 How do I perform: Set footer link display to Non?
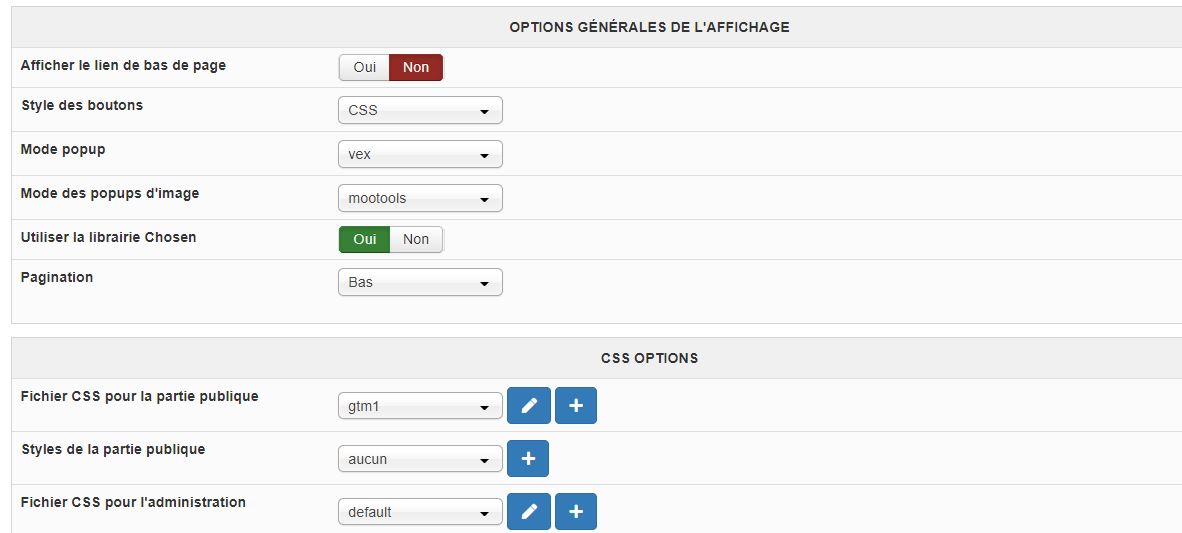pyautogui.click(x=416, y=67)
